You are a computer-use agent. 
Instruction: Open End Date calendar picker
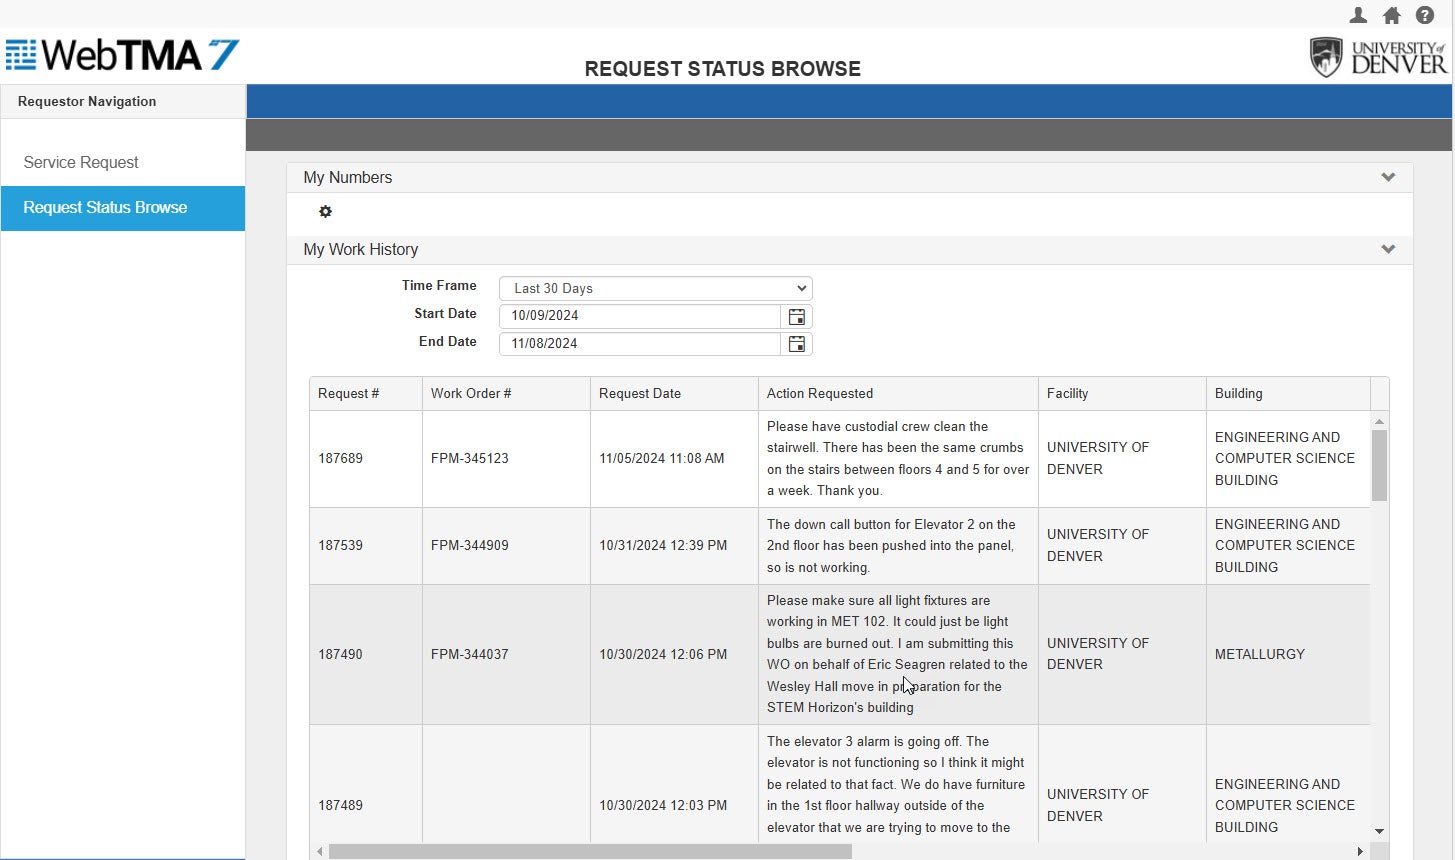tap(796, 344)
